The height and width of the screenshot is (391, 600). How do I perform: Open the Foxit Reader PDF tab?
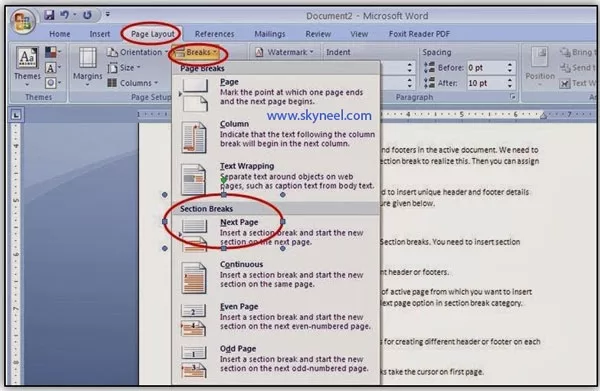click(419, 34)
